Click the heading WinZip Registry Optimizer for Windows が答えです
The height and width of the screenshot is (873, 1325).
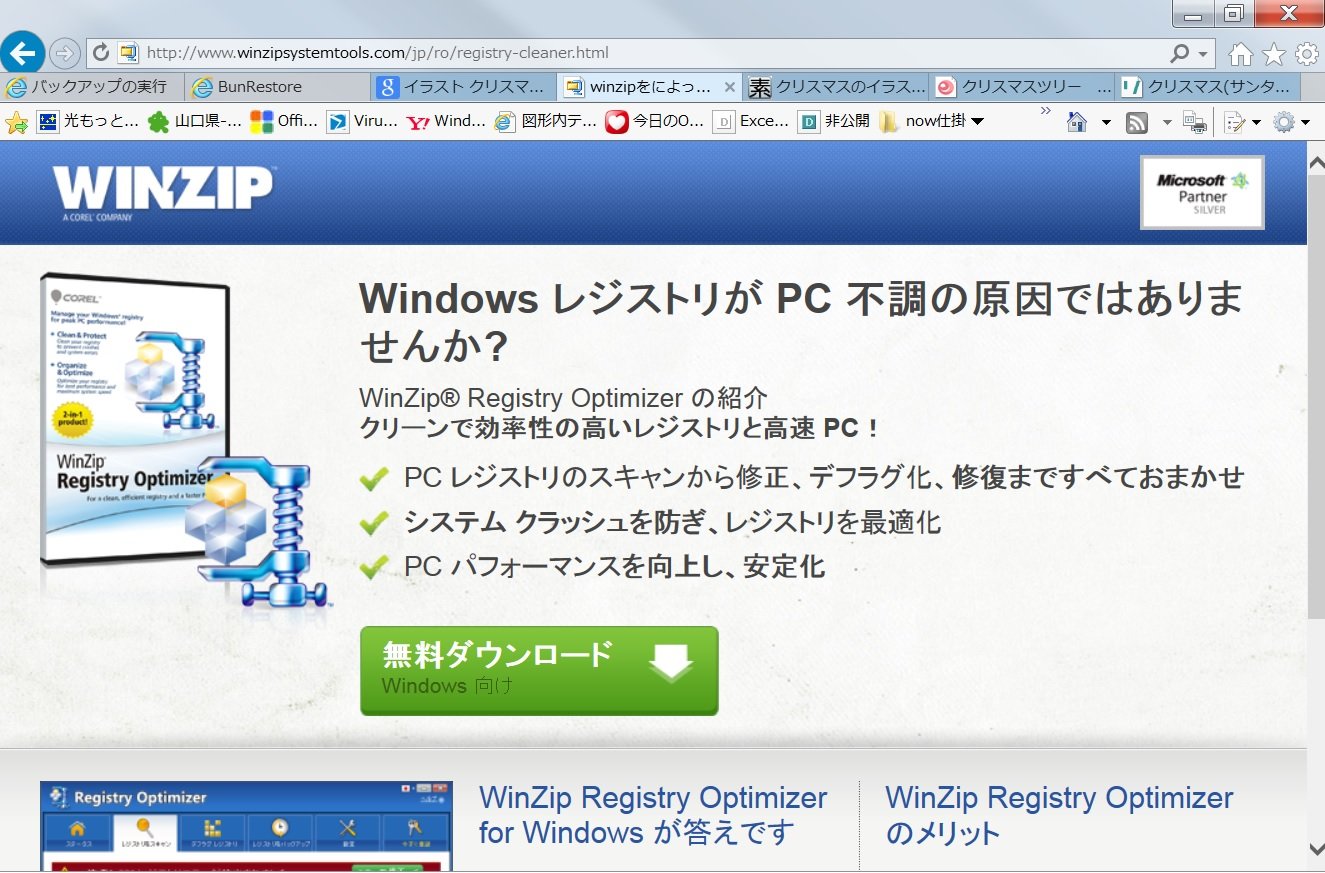(x=653, y=815)
